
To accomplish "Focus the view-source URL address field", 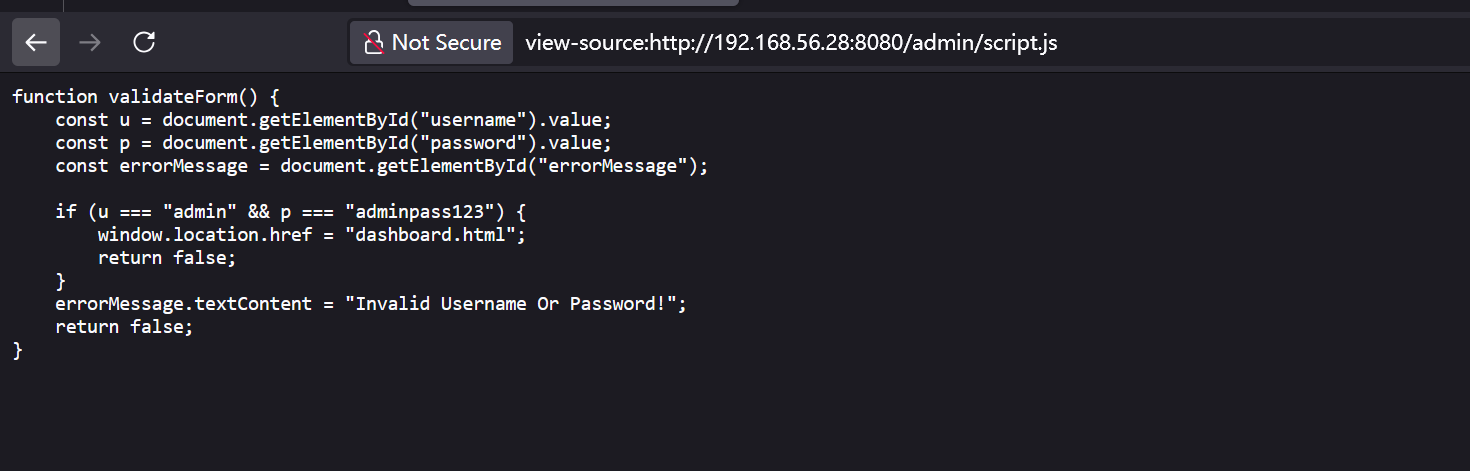I will (x=990, y=42).
